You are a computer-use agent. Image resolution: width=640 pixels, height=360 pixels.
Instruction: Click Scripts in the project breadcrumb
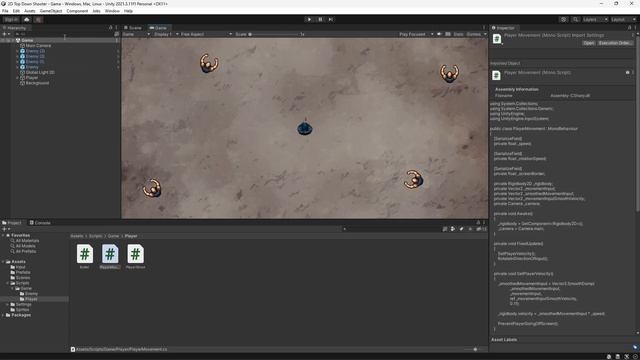pos(96,236)
